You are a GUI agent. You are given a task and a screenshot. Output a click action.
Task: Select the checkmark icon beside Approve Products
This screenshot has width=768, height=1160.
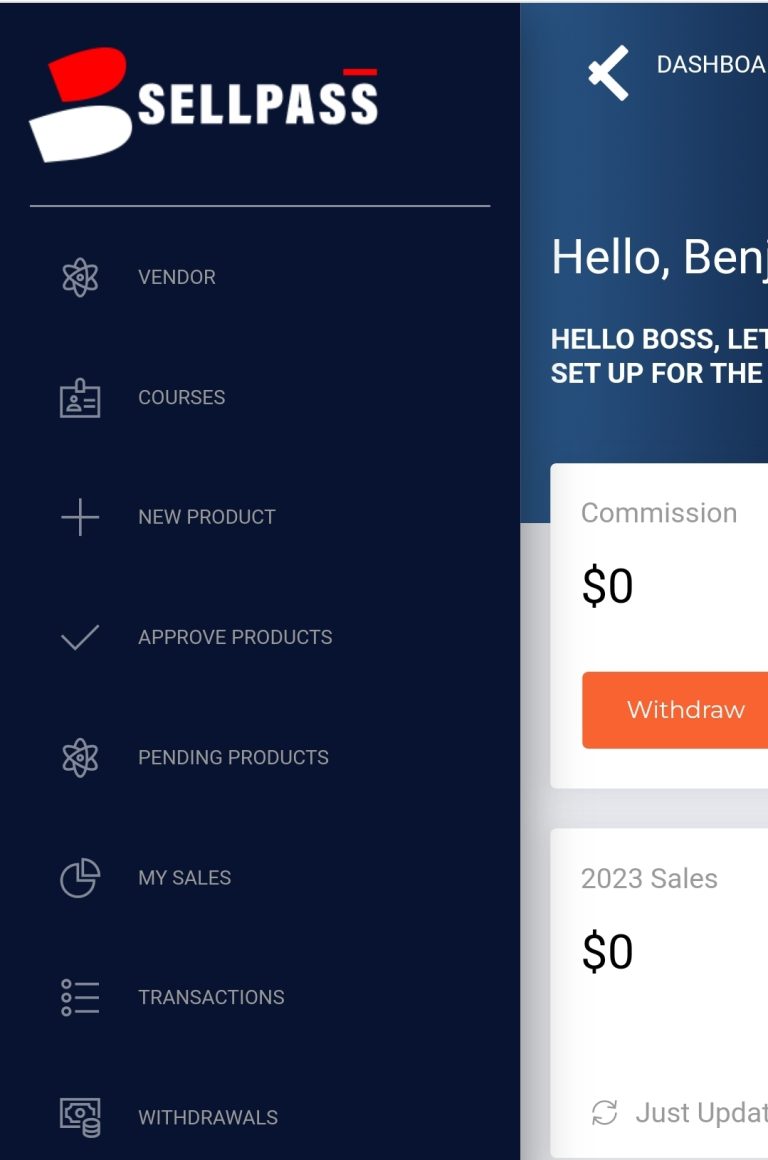point(80,637)
